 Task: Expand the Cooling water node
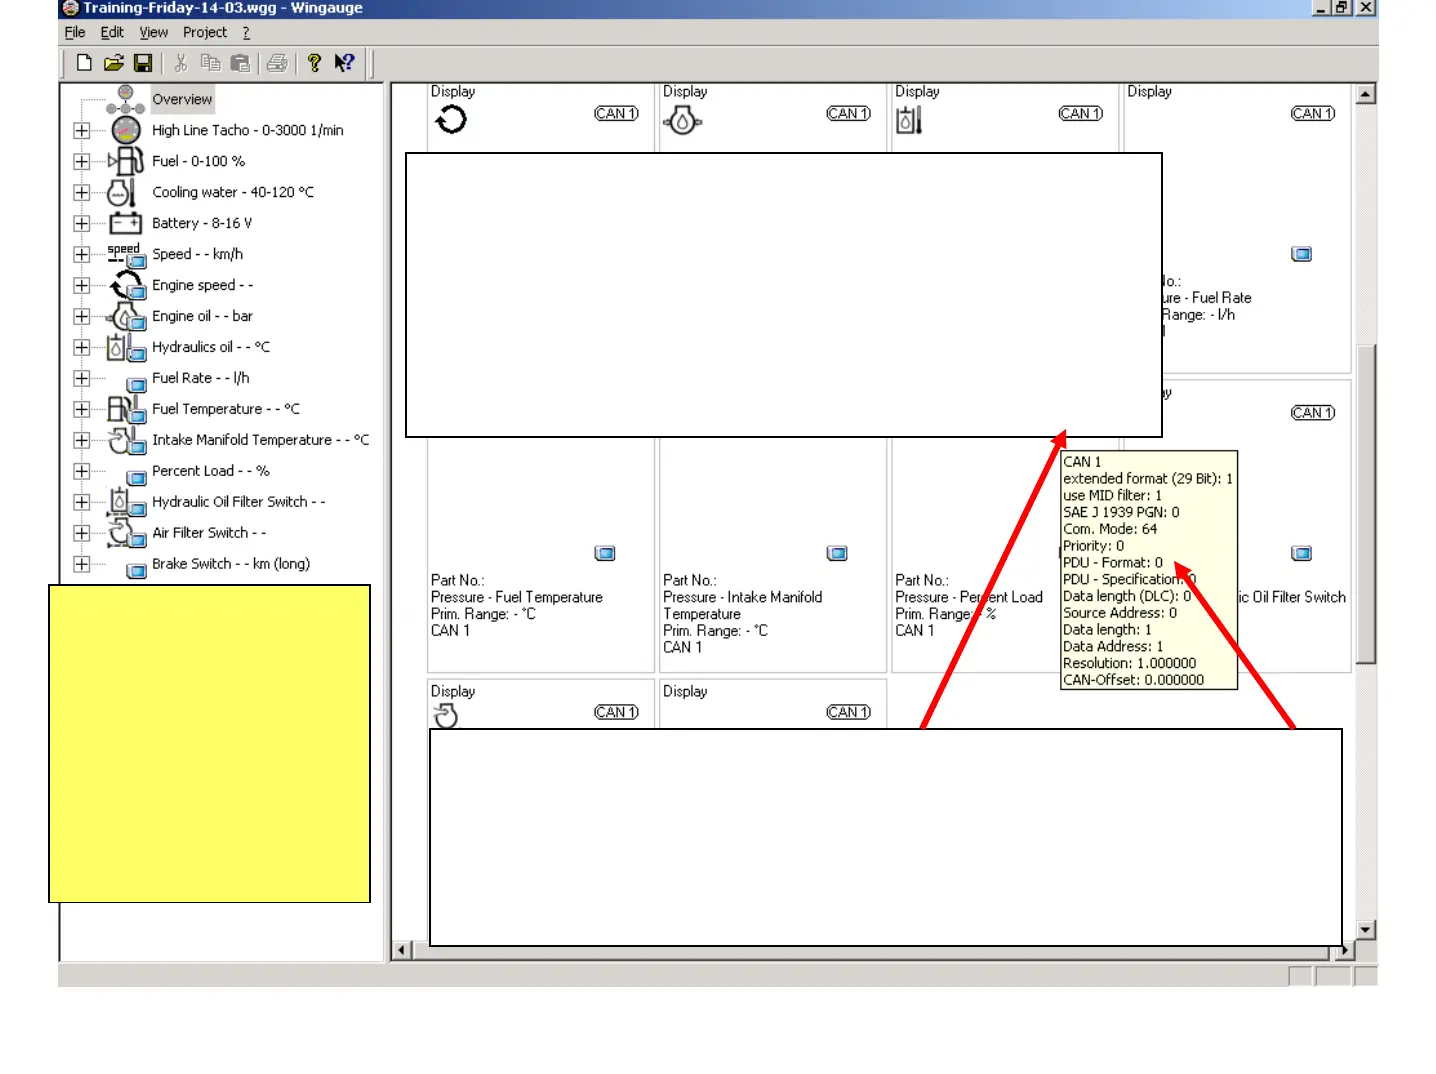point(82,192)
